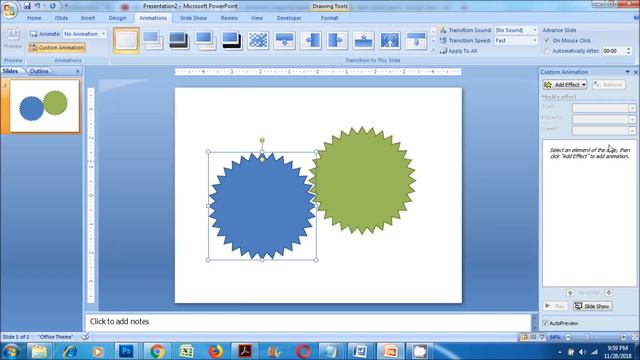Viewport: 640px width, 360px height.
Task: Adjust Automatically After time spinner
Action: 629,51
